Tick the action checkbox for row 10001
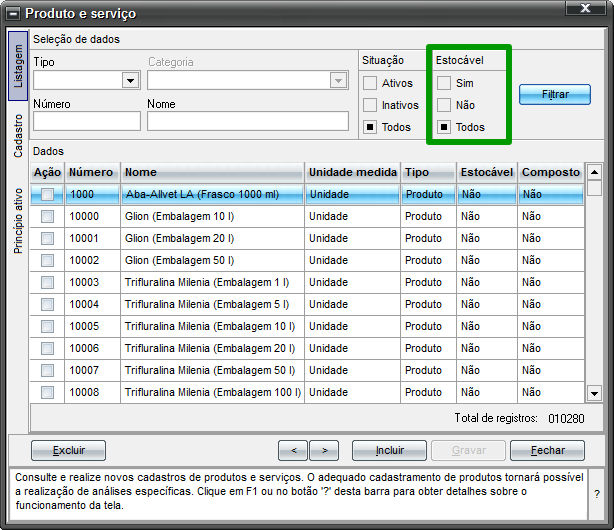 click(47, 238)
